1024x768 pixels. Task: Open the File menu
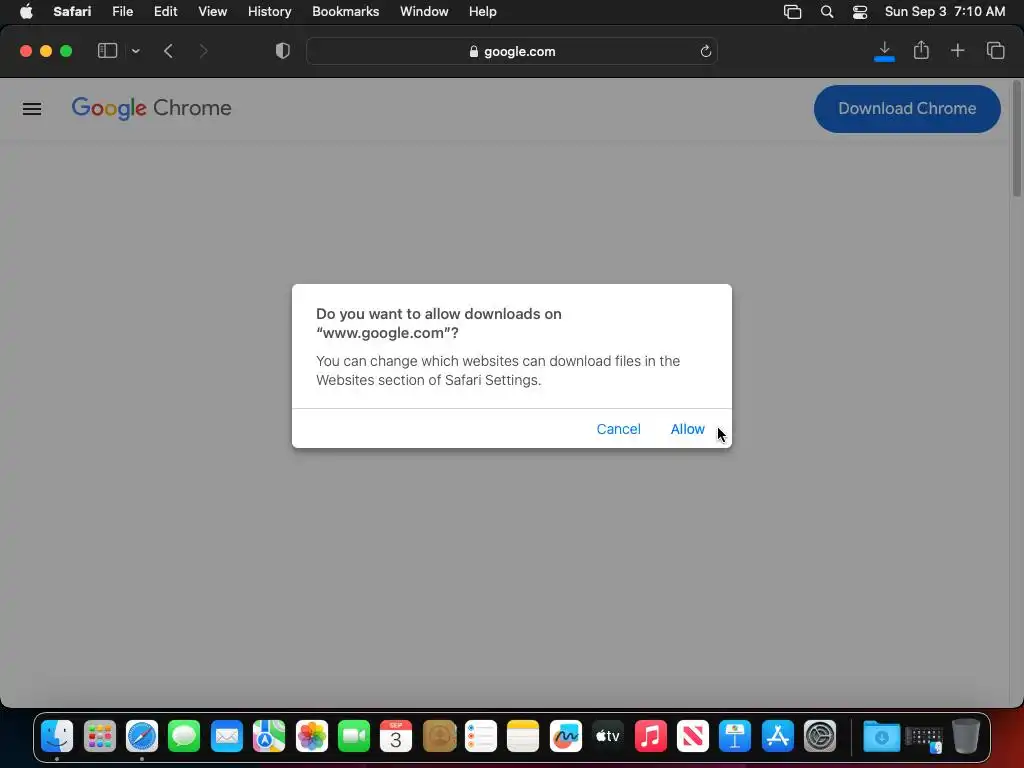(x=122, y=12)
